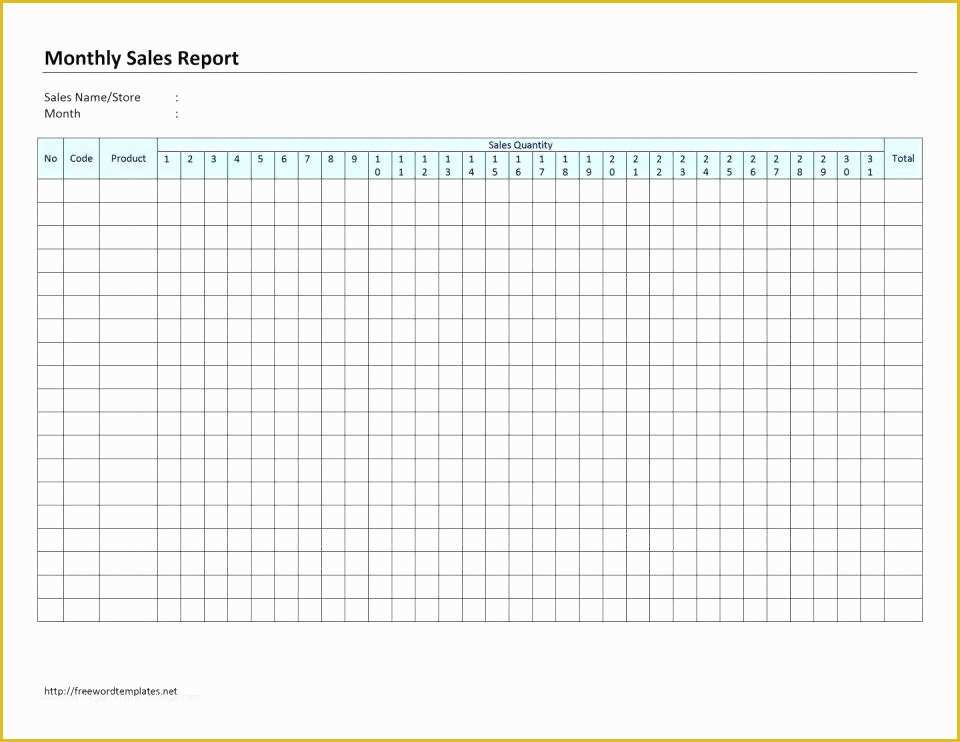Select day 9 column header
960x742 pixels.
[356, 165]
